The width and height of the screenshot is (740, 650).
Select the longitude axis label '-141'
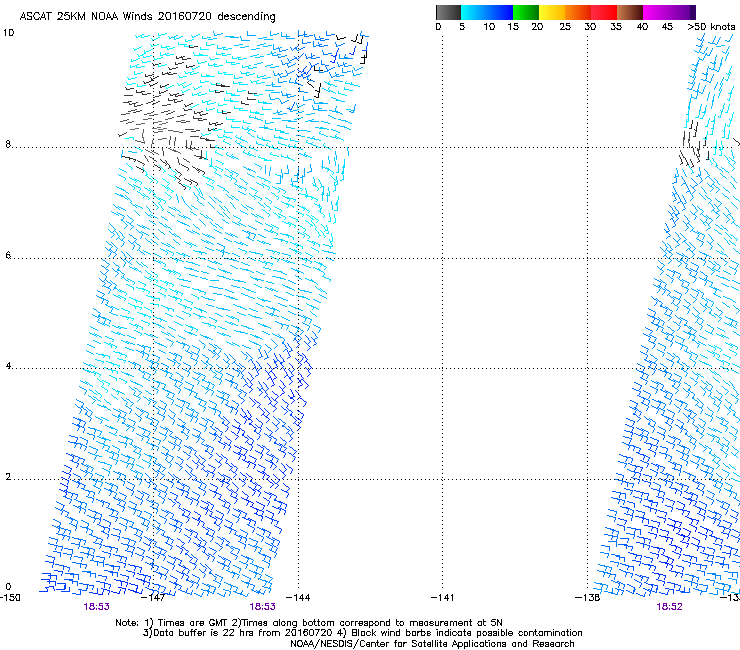coord(442,598)
